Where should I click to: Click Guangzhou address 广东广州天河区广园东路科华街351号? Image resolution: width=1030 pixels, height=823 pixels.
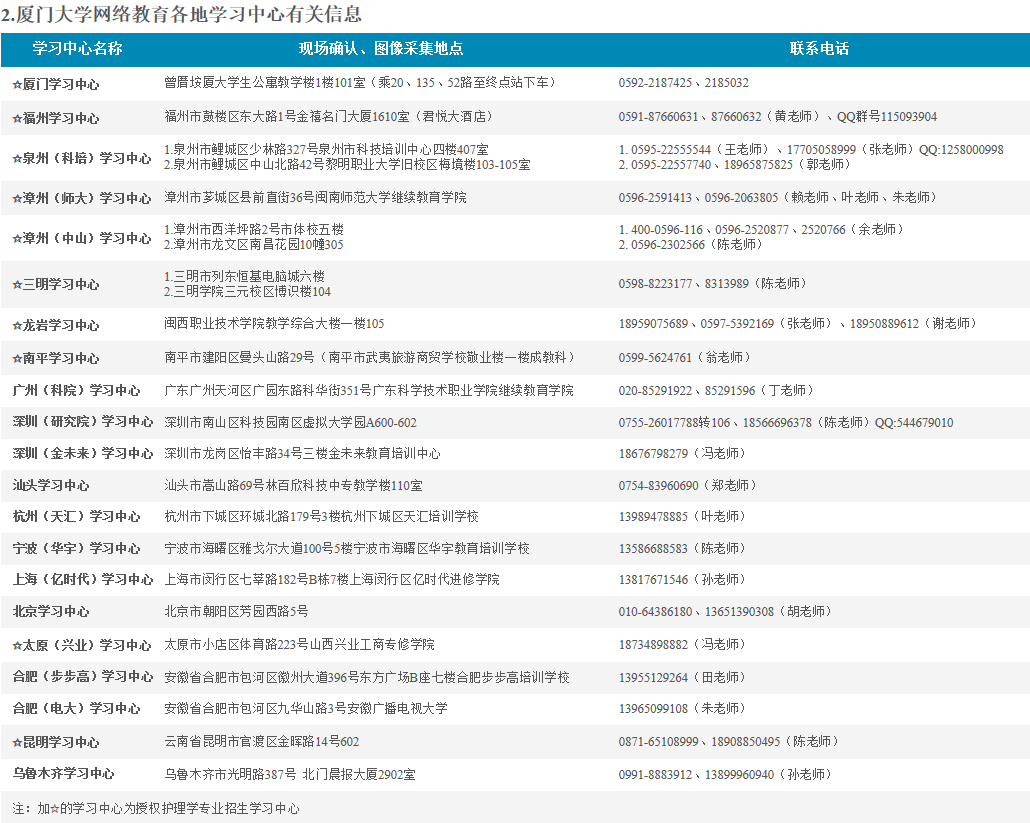tap(369, 391)
